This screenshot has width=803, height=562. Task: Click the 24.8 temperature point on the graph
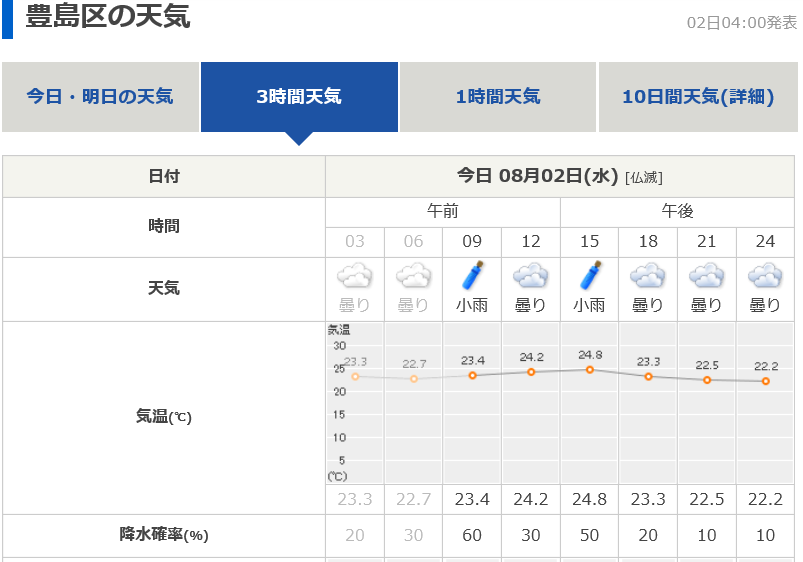point(590,370)
